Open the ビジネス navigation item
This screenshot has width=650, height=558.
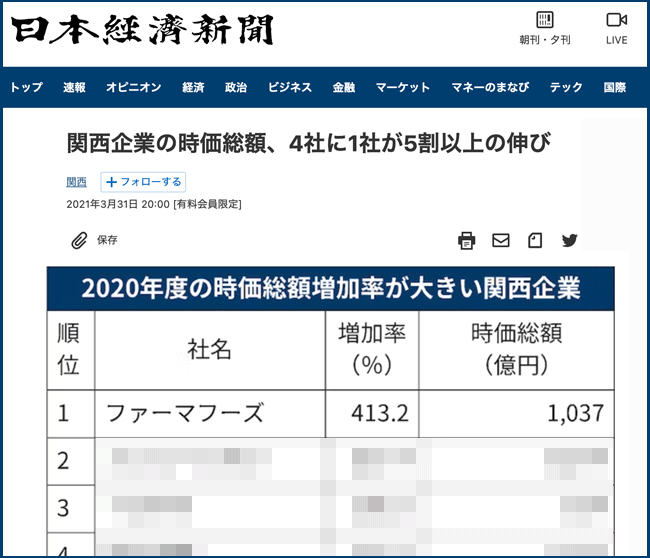[290, 88]
